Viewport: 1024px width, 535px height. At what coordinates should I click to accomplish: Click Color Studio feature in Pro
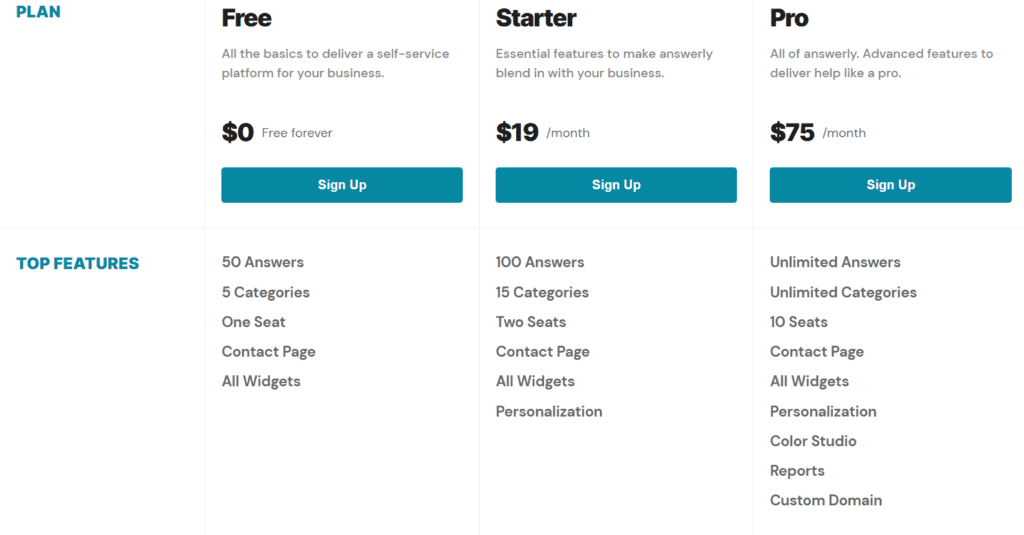[813, 441]
